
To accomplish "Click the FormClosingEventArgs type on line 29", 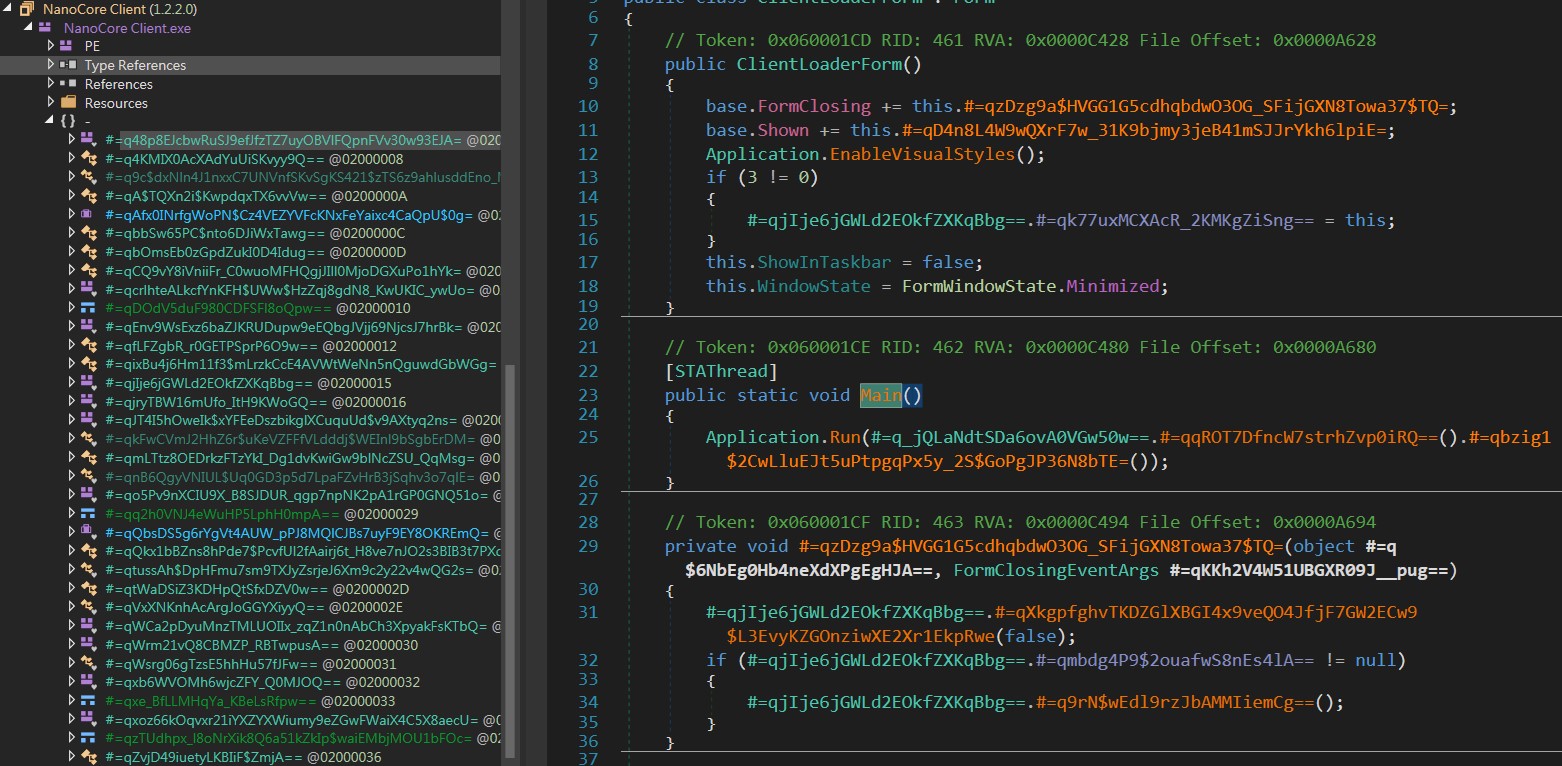I will tap(1054, 571).
